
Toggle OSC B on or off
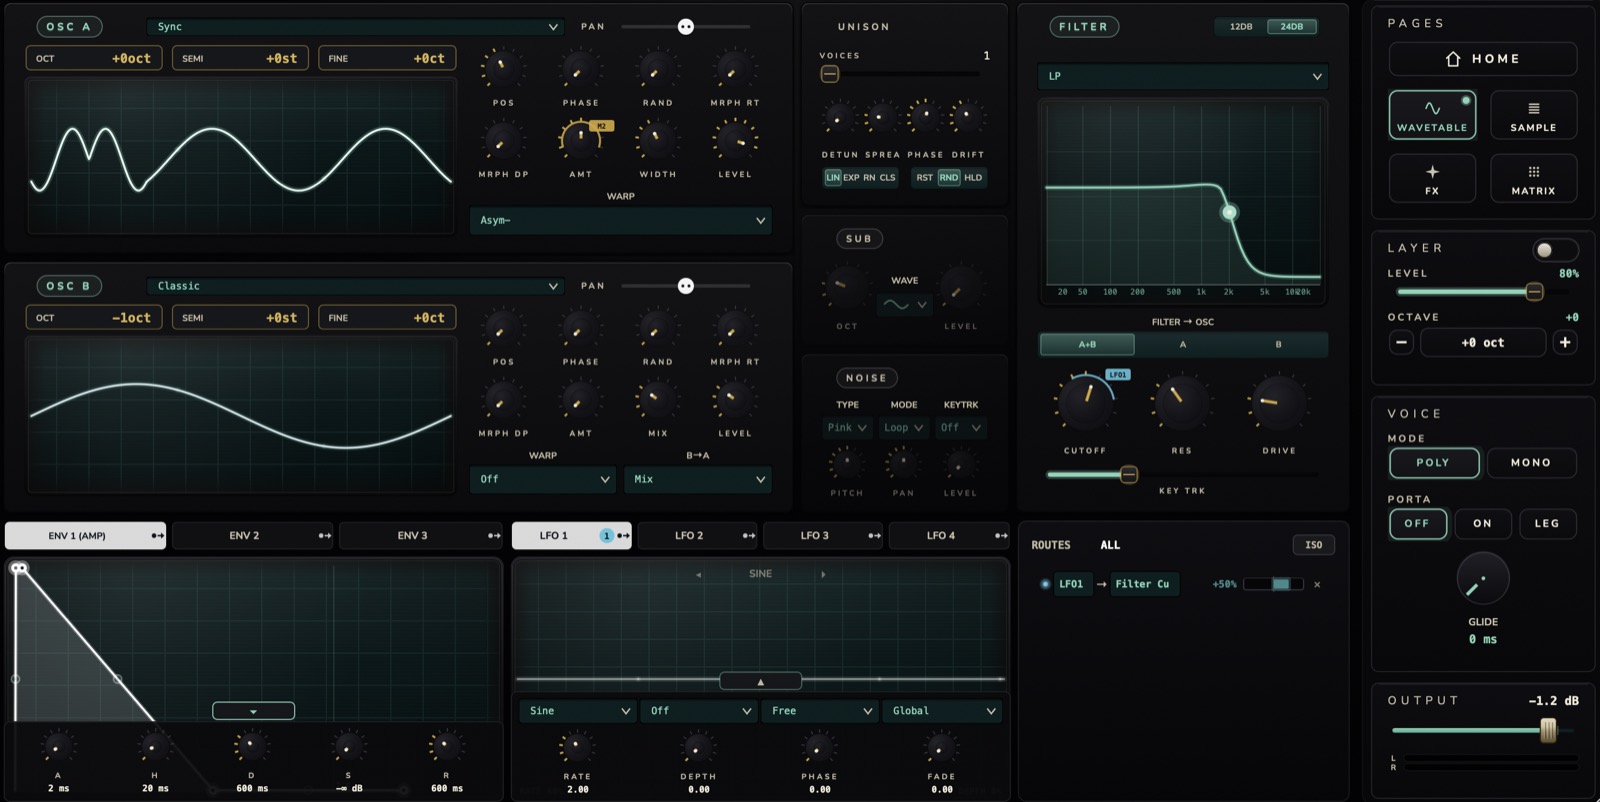(x=68, y=286)
